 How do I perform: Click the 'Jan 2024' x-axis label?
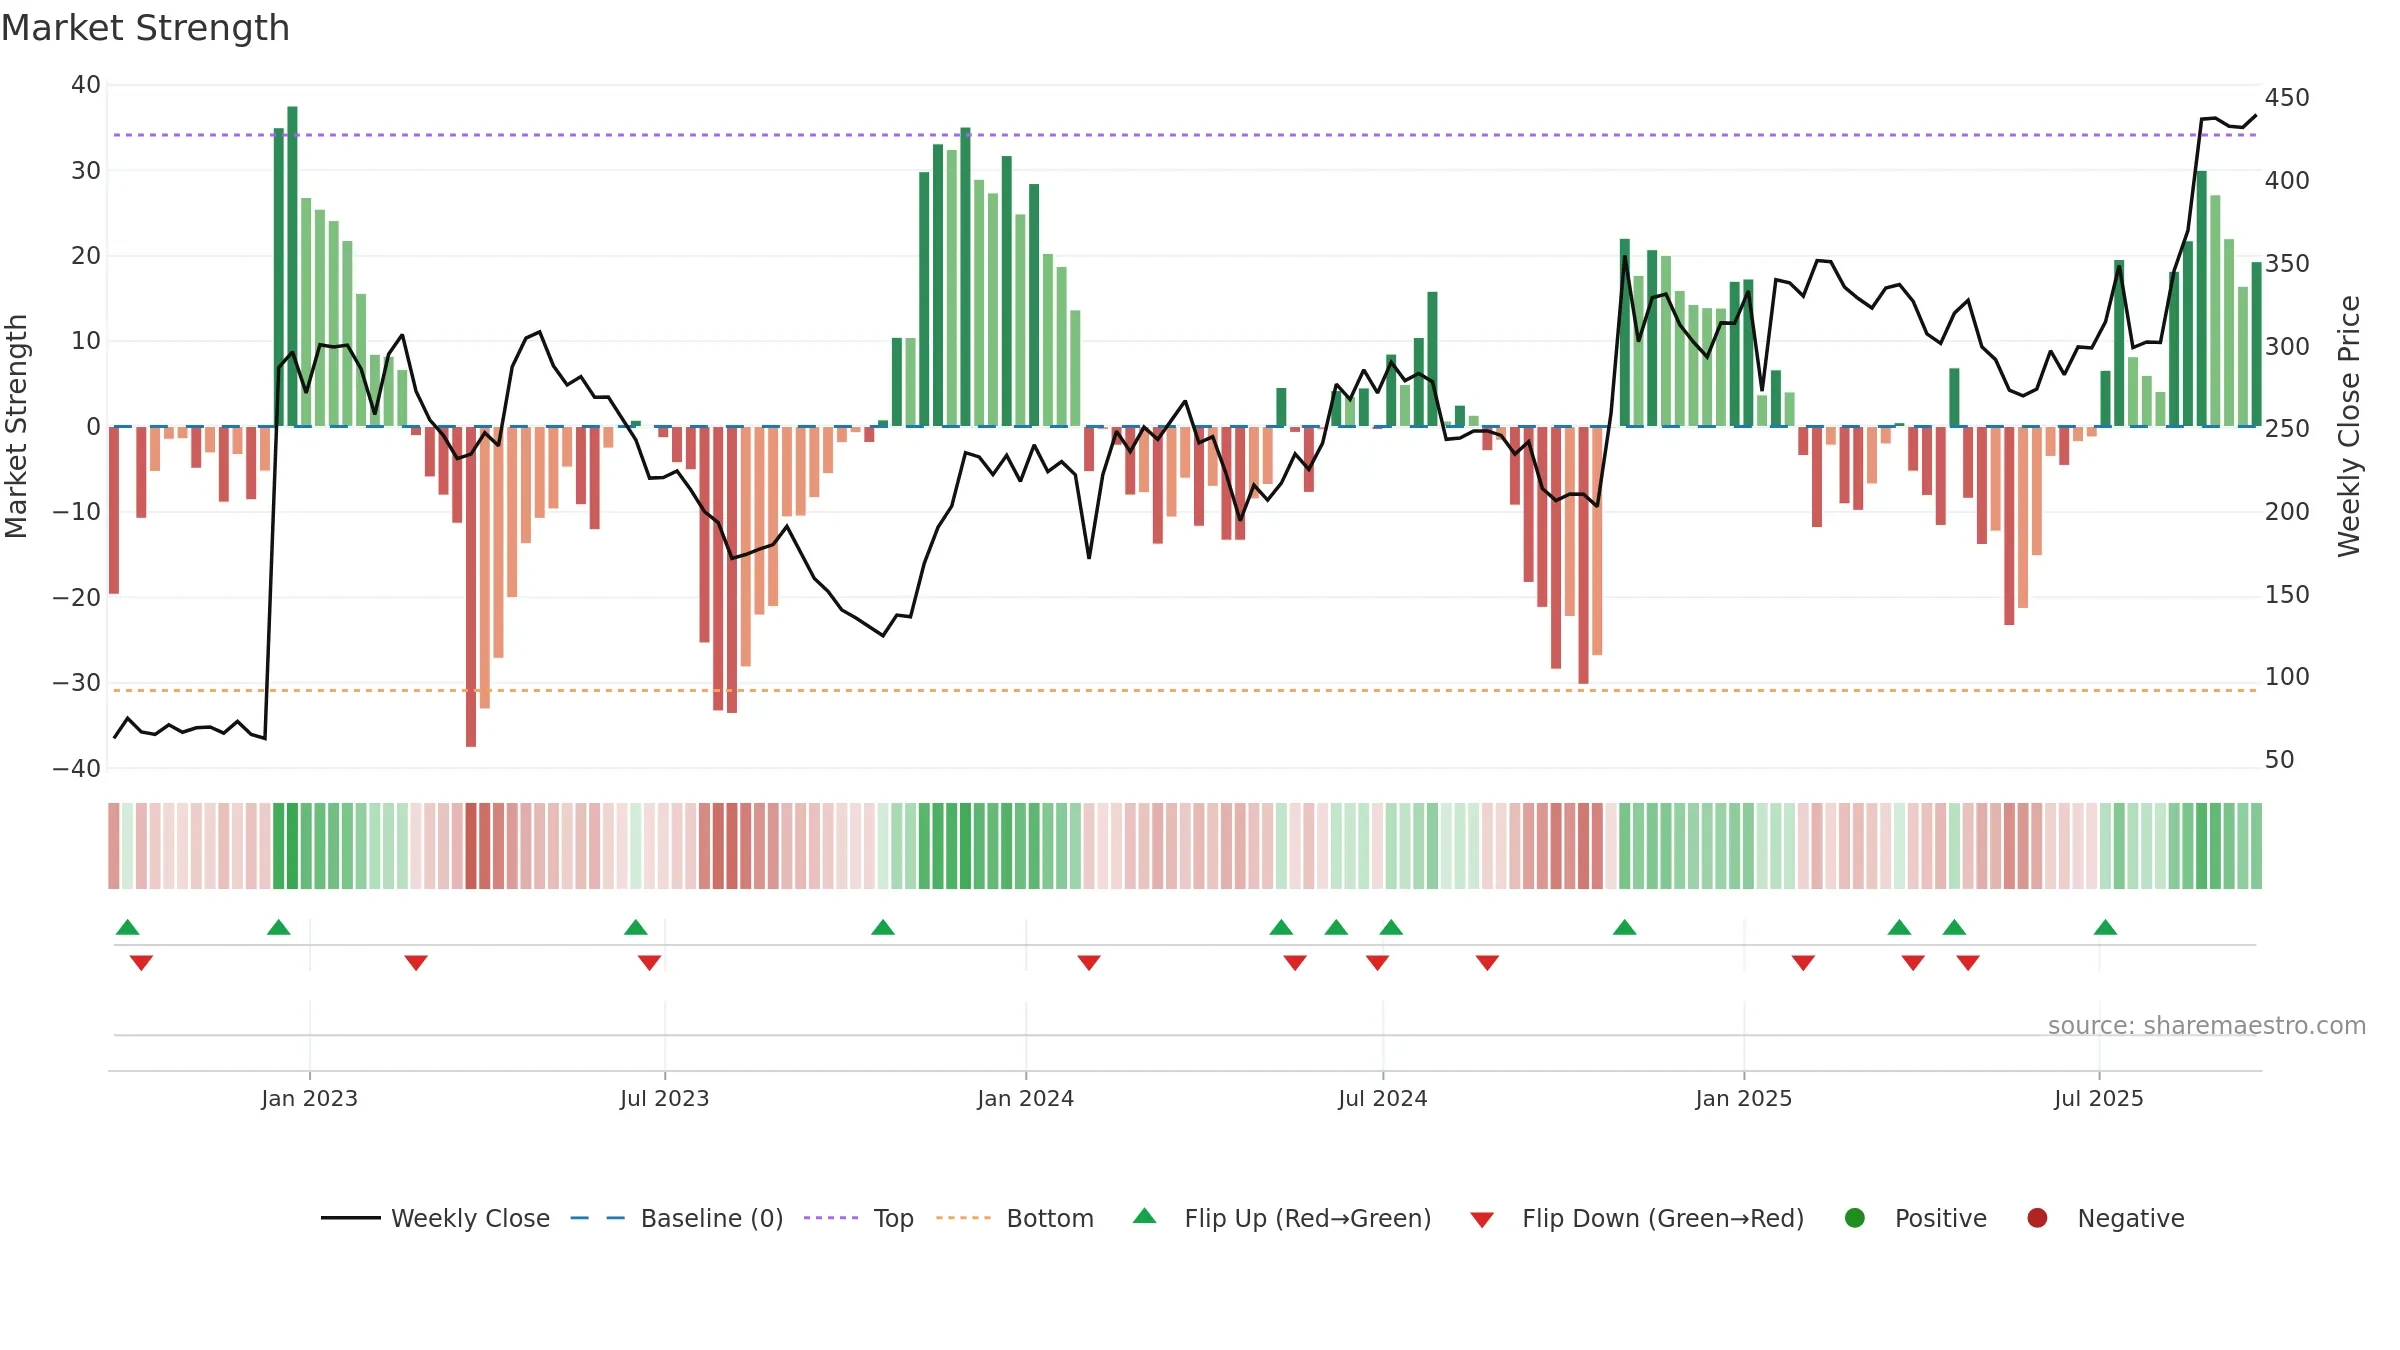pyautogui.click(x=1026, y=1098)
